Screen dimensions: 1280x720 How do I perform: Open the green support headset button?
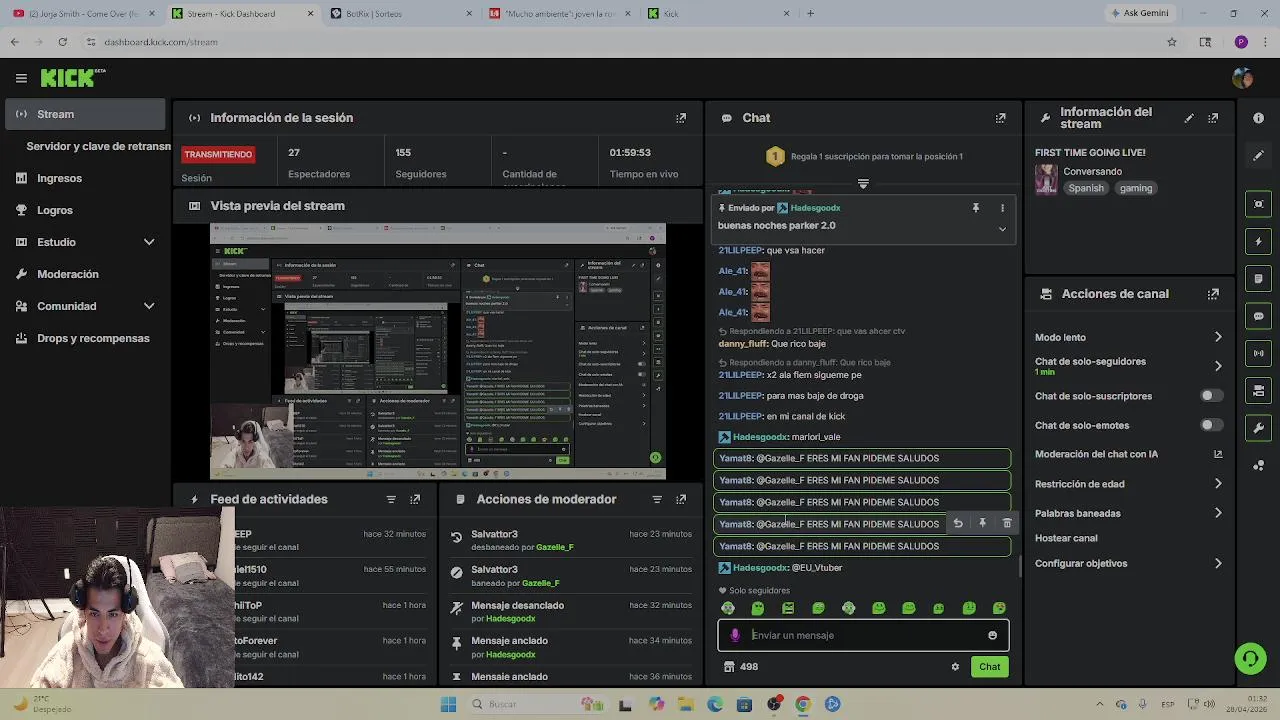(x=1250, y=658)
